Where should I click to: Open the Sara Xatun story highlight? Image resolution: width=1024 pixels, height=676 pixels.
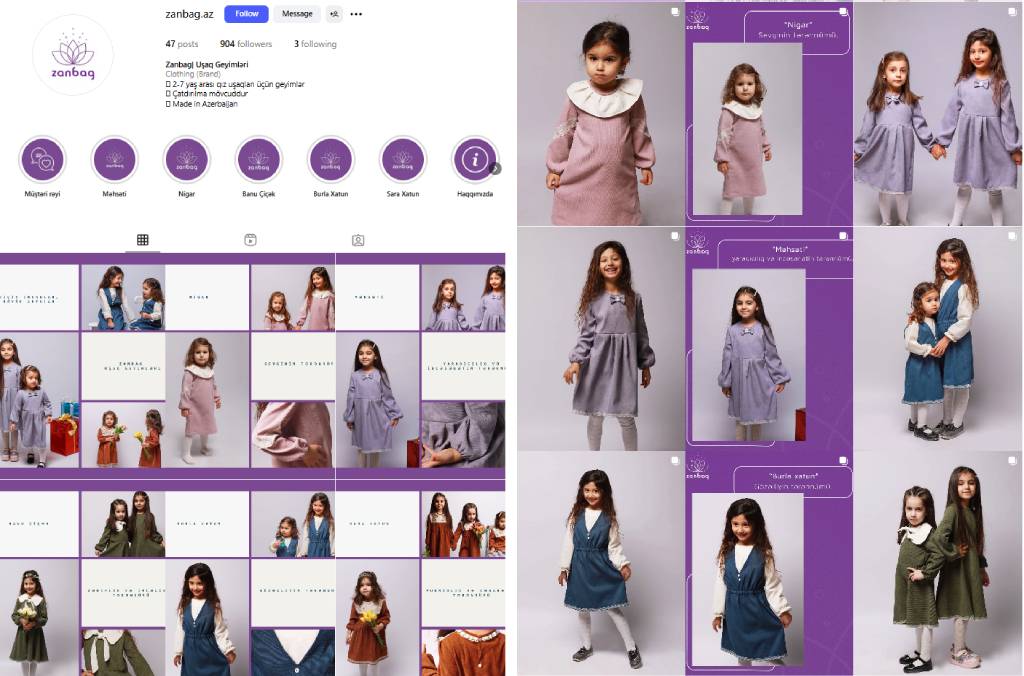[x=402, y=160]
